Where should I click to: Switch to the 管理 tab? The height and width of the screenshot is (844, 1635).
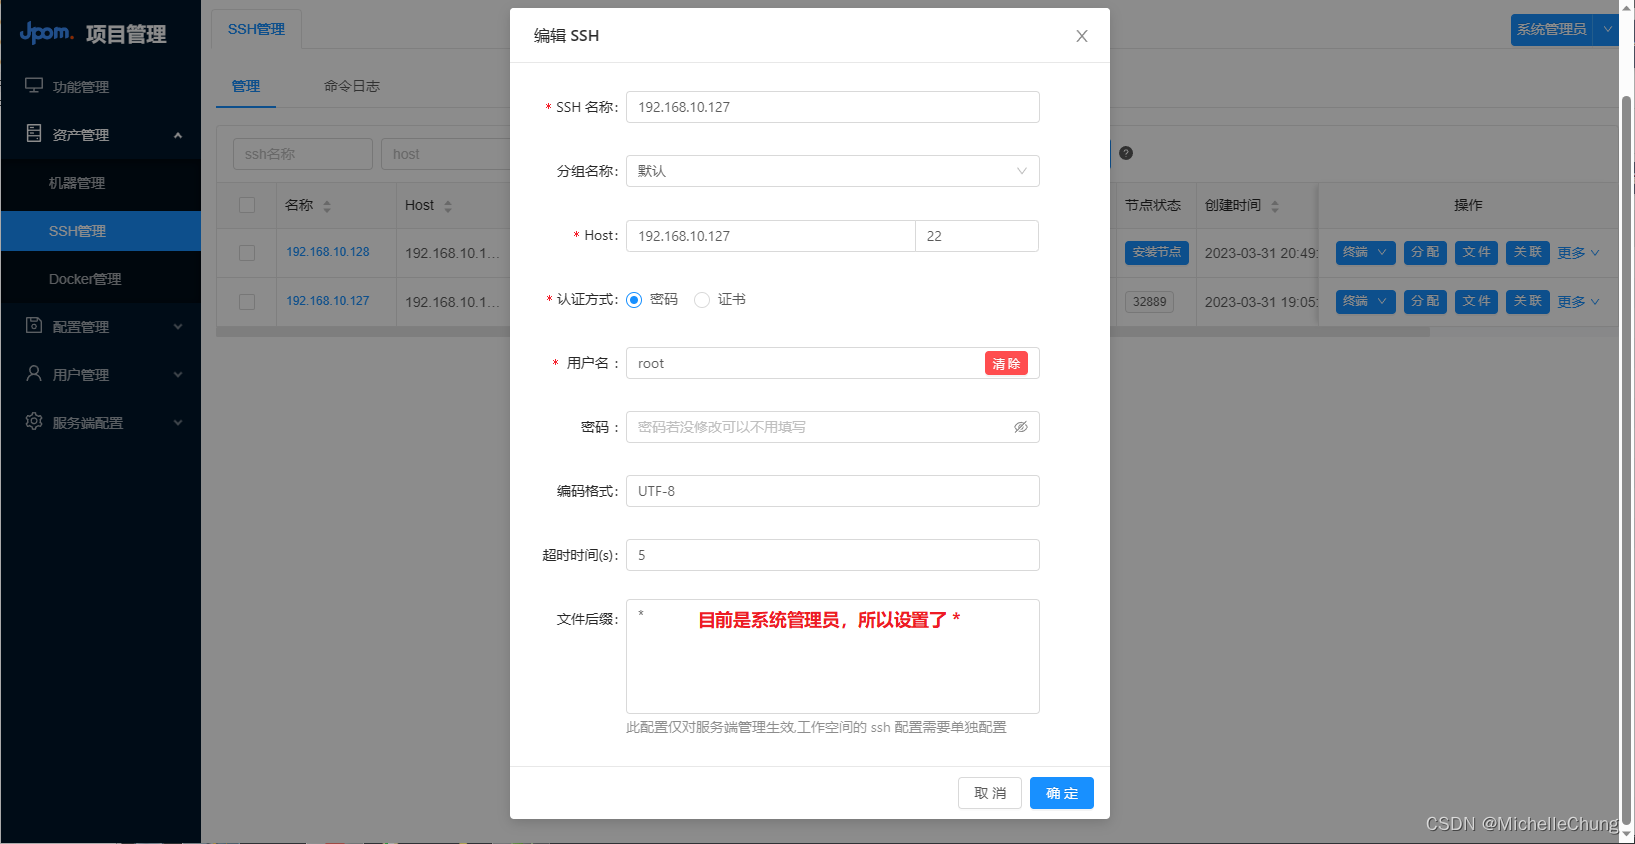click(246, 86)
